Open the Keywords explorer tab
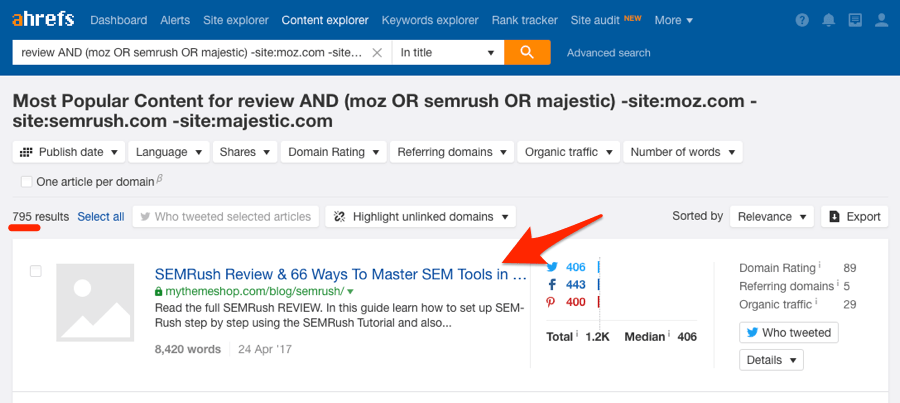The width and height of the screenshot is (900, 403). pos(430,20)
